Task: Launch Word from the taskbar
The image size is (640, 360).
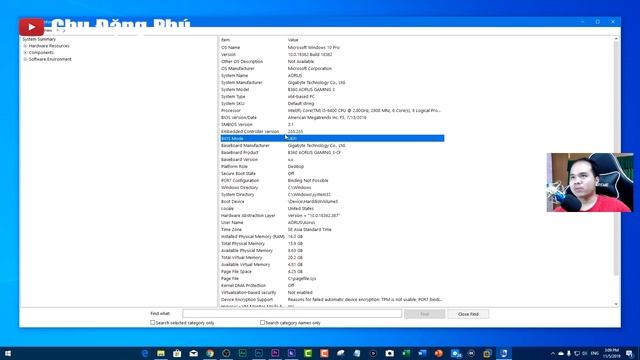Action: pyautogui.click(x=422, y=353)
